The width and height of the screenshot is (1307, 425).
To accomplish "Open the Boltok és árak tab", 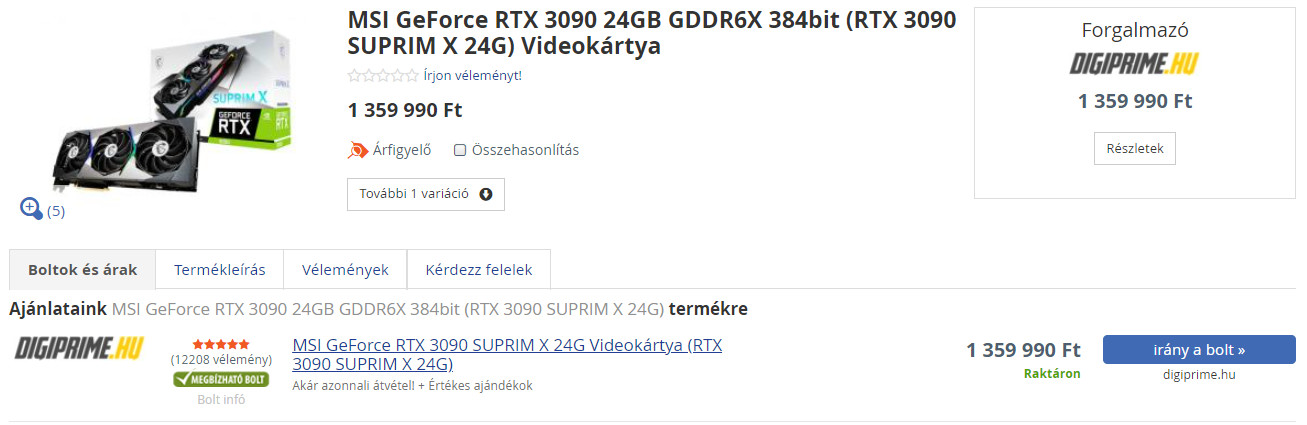I will tap(83, 270).
